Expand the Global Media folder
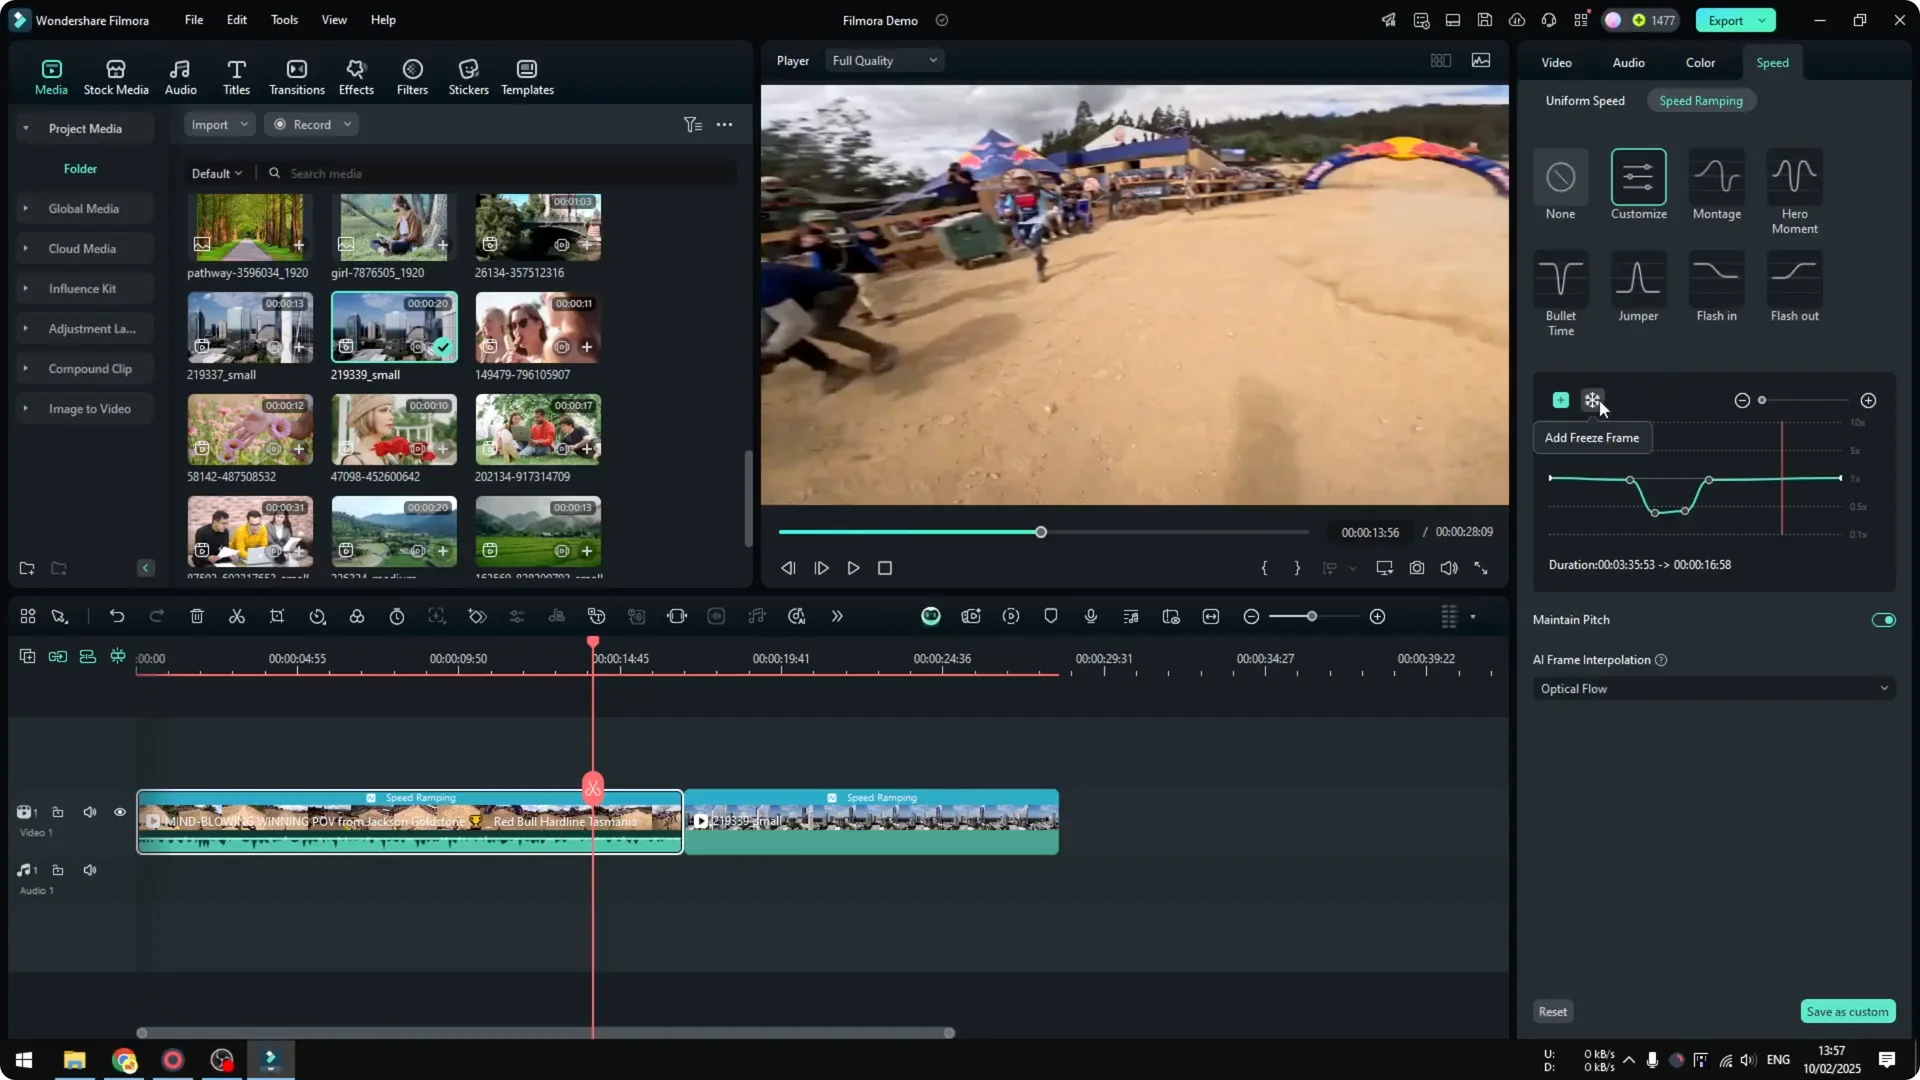The image size is (1920, 1080). 25,208
